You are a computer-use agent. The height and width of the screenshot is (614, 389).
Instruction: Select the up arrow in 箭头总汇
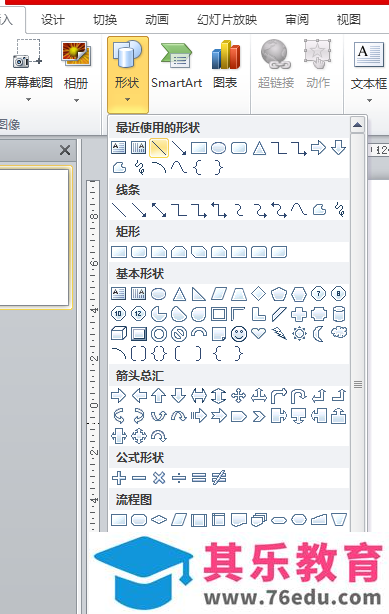point(159,396)
